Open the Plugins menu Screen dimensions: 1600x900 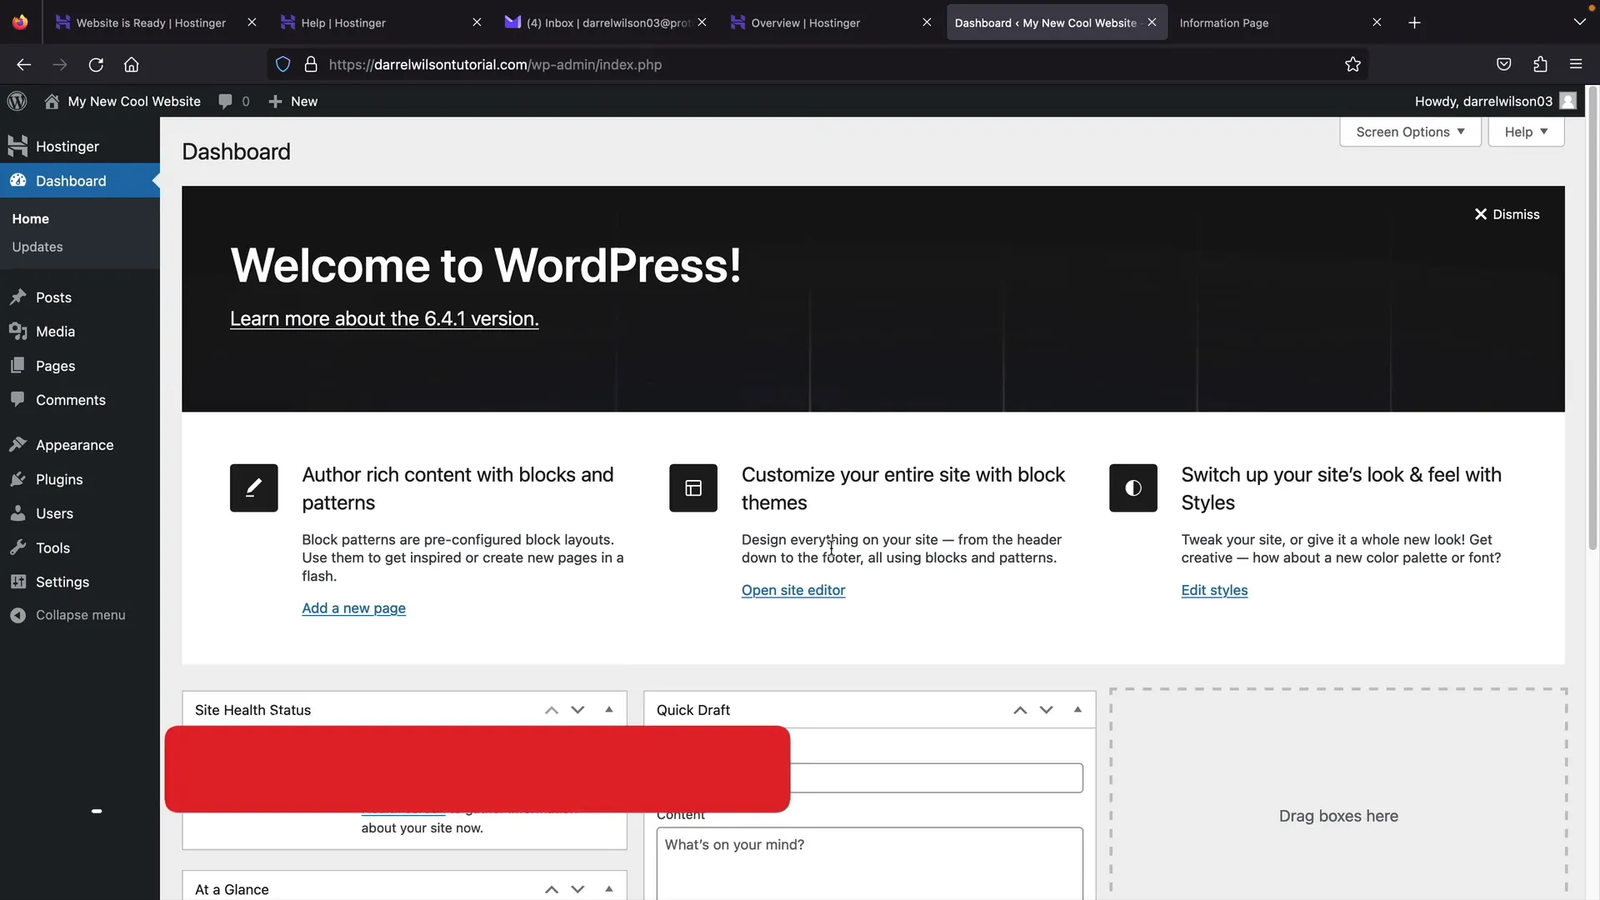pos(80,479)
